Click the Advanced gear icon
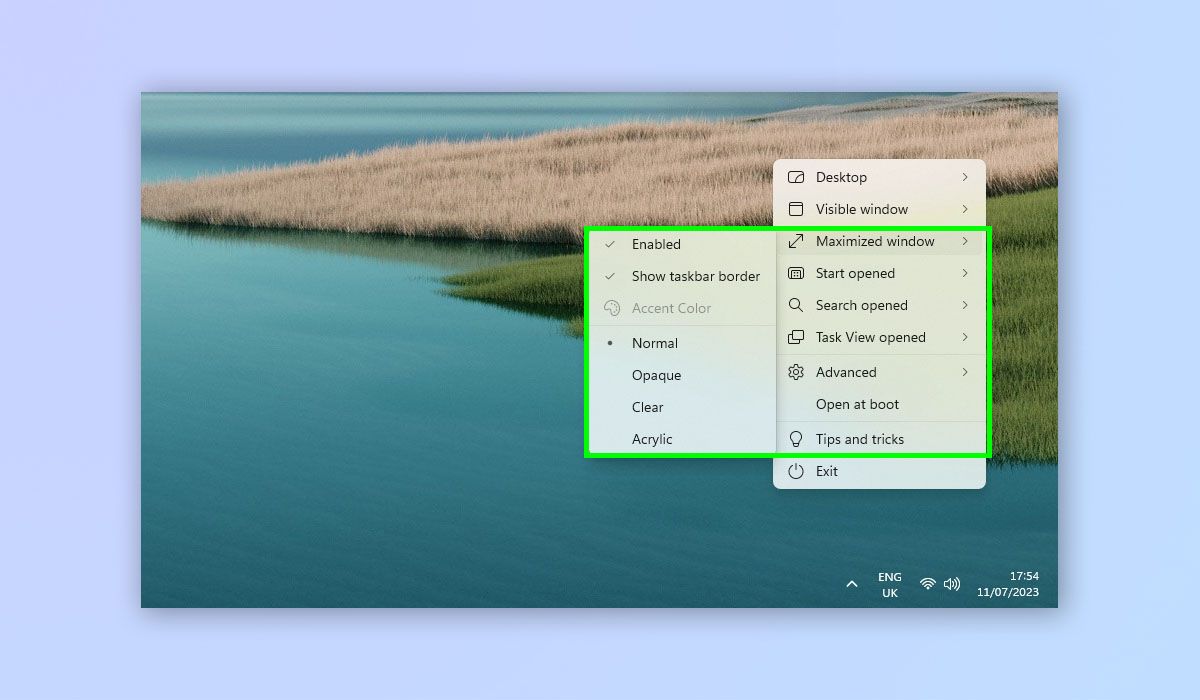This screenshot has width=1200, height=700. click(x=796, y=371)
